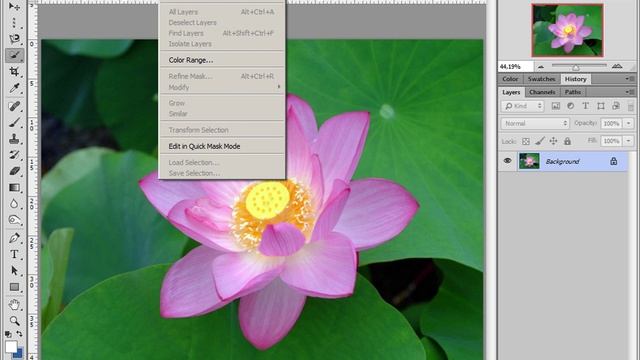Select the Type tool in toolbox
This screenshot has height=360, width=640.
coord(14,254)
